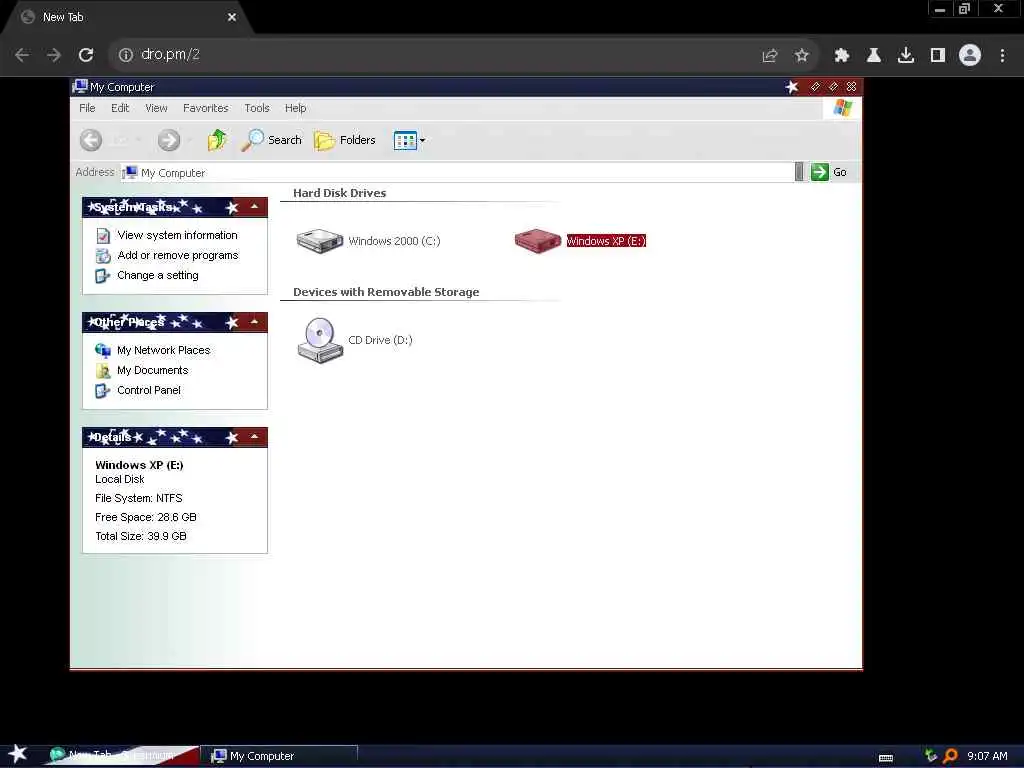Click the share page icon in address bar
Screen dimensions: 1024x768
tap(770, 56)
